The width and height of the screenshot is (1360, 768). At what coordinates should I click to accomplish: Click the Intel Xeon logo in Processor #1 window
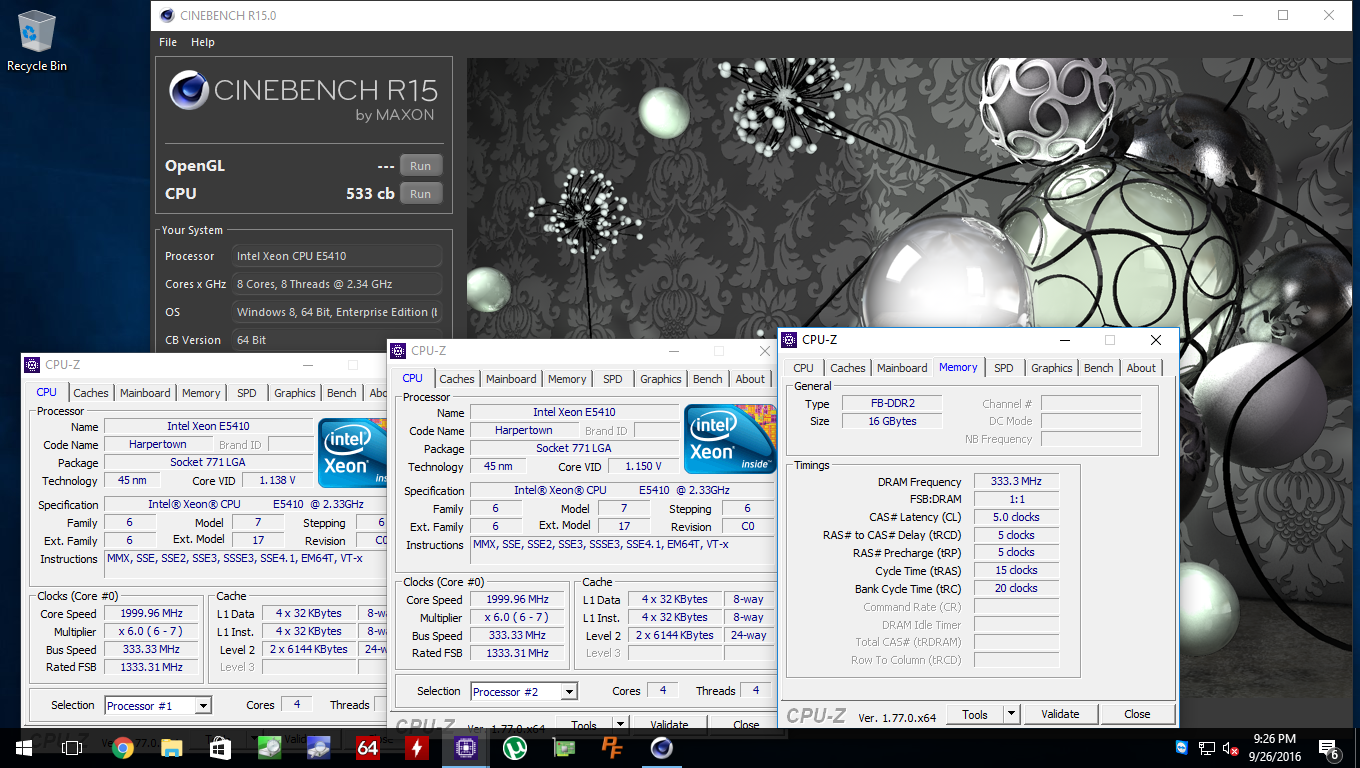click(x=353, y=453)
